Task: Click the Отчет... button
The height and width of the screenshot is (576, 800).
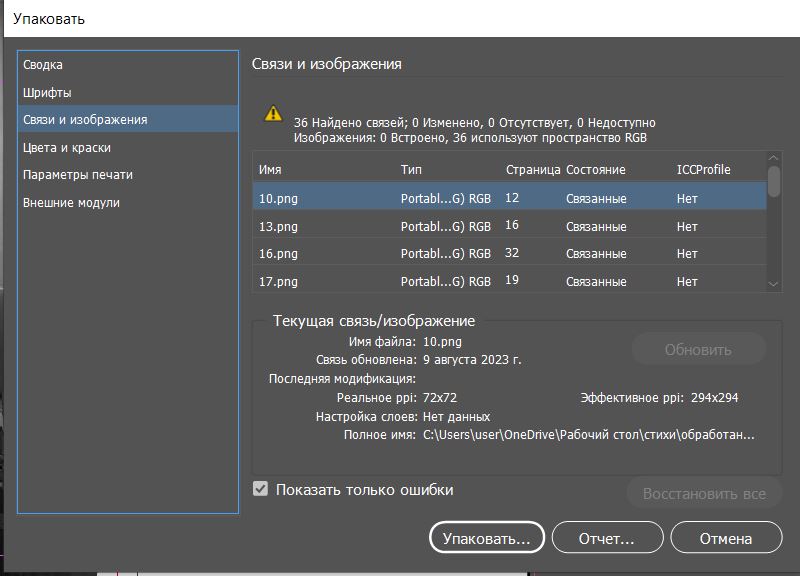Action: pos(607,538)
